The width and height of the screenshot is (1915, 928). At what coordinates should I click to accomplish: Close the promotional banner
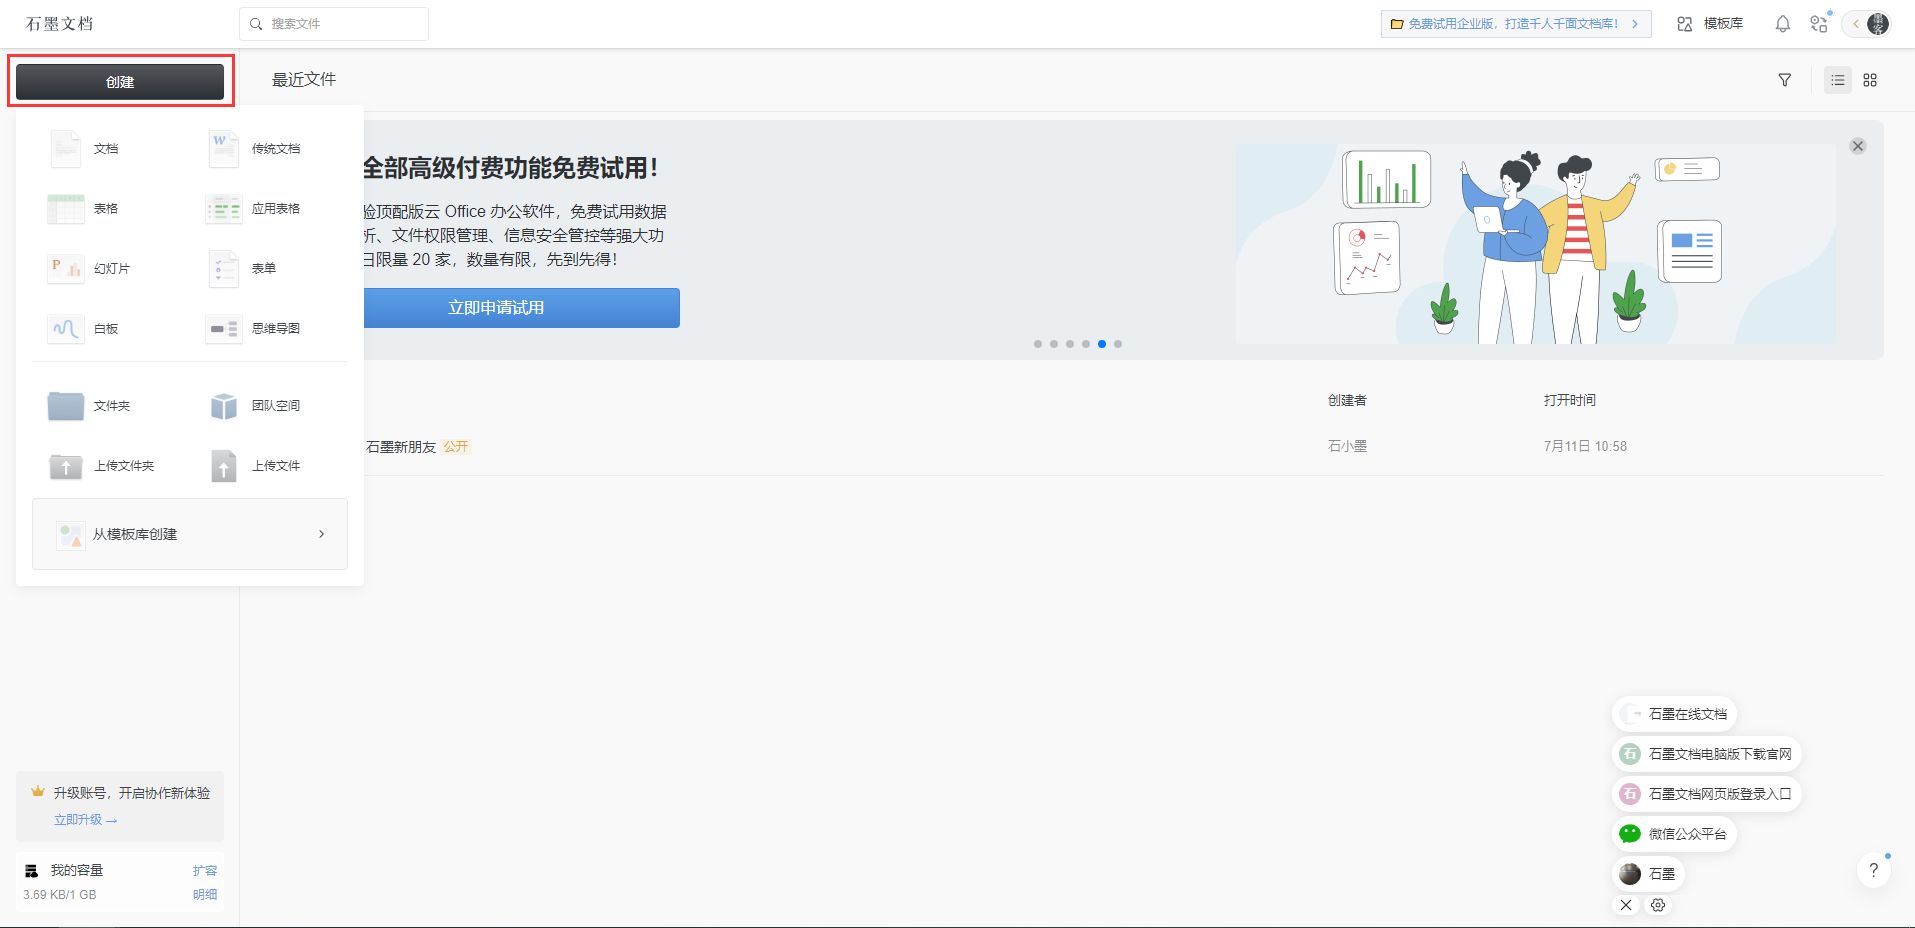pos(1858,146)
